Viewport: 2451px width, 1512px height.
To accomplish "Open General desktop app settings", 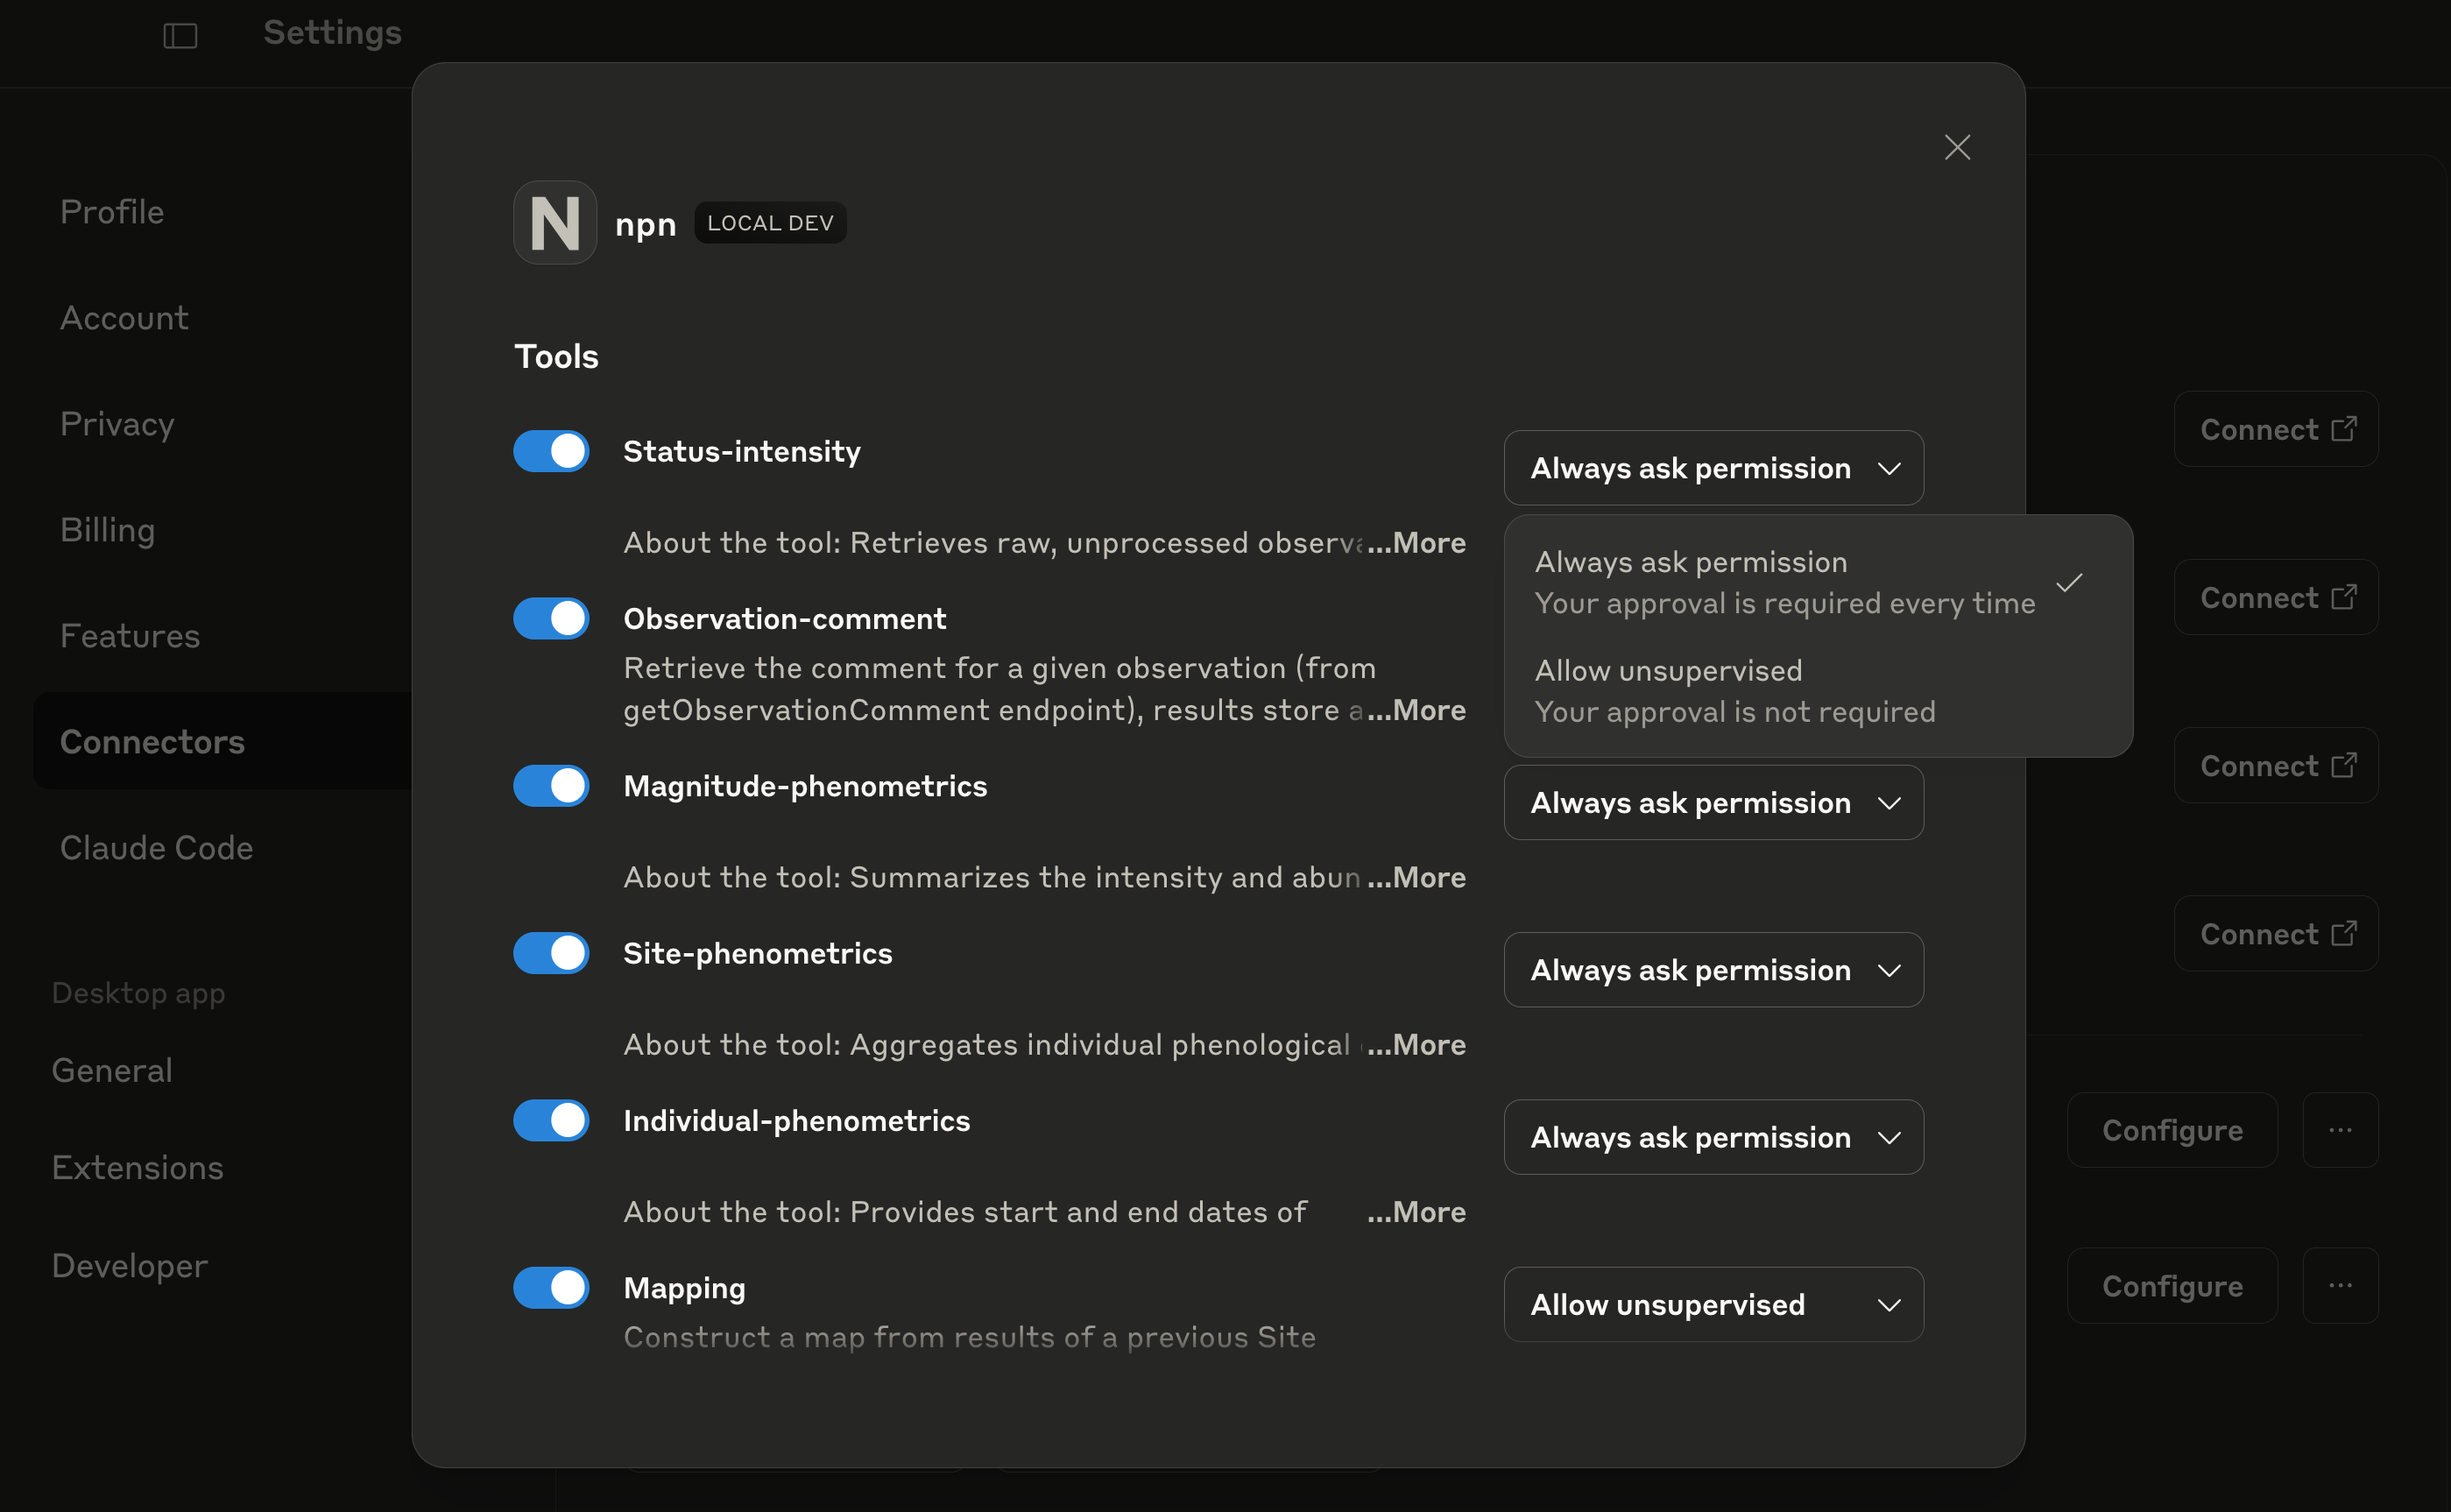I will coord(112,1070).
